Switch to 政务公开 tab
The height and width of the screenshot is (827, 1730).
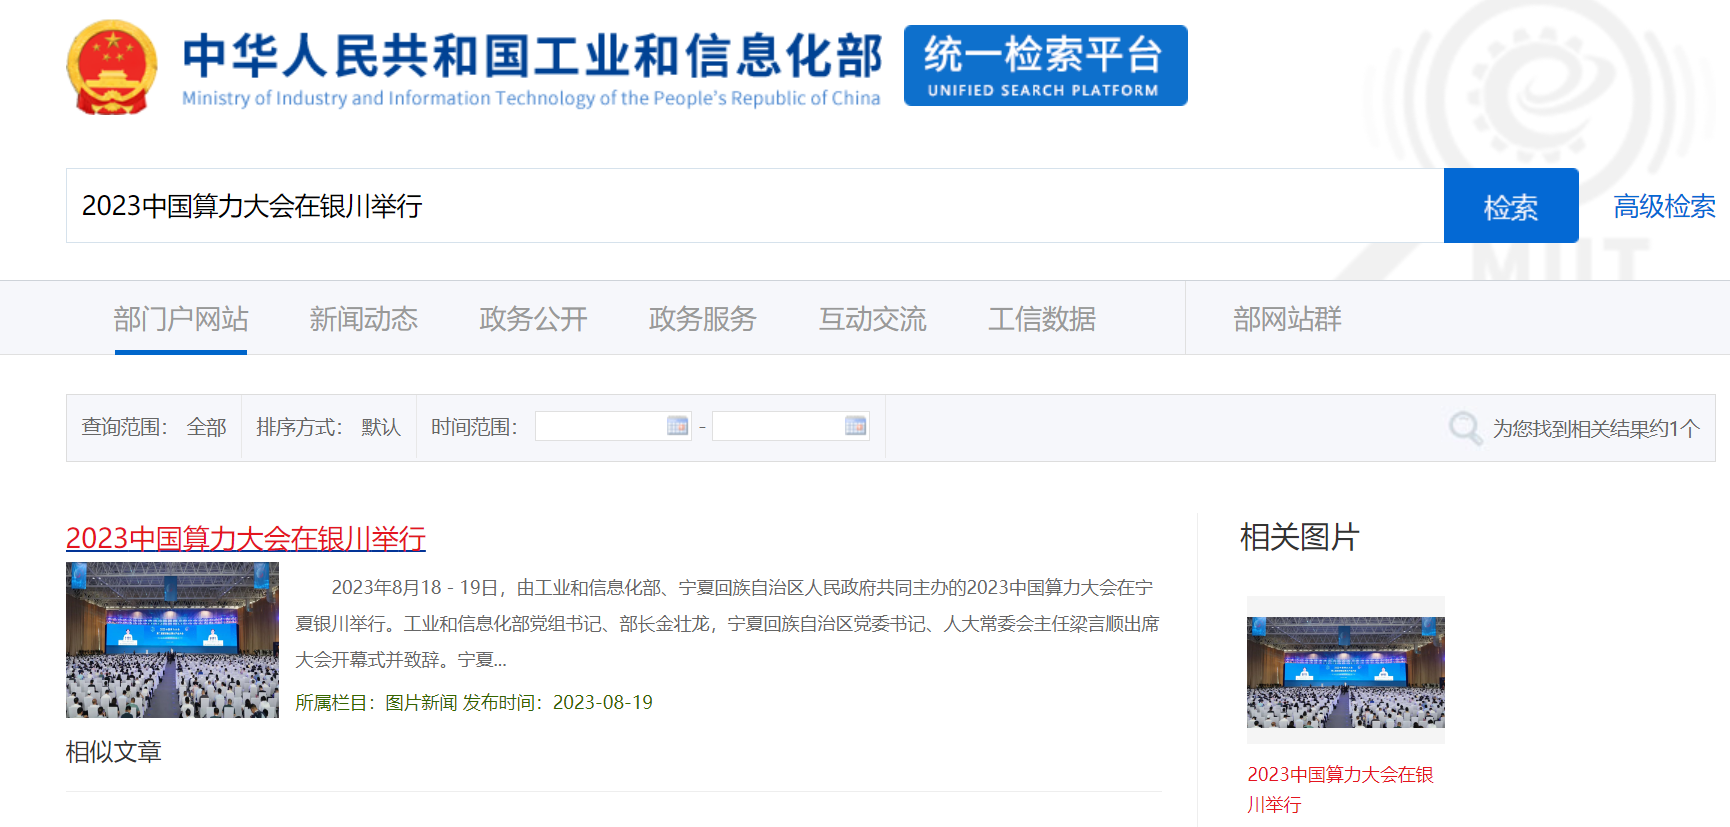(x=533, y=319)
